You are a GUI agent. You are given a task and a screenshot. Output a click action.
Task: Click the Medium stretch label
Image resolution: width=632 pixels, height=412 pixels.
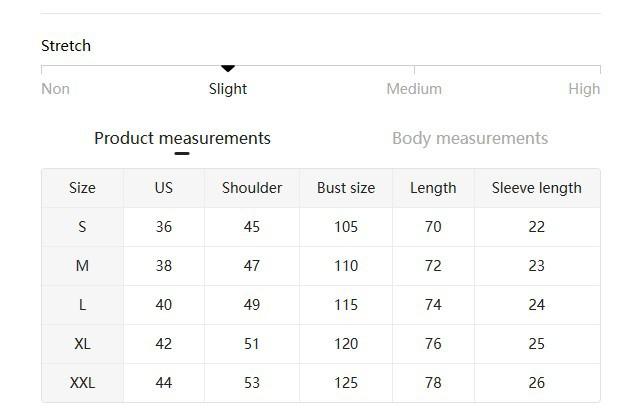click(414, 89)
